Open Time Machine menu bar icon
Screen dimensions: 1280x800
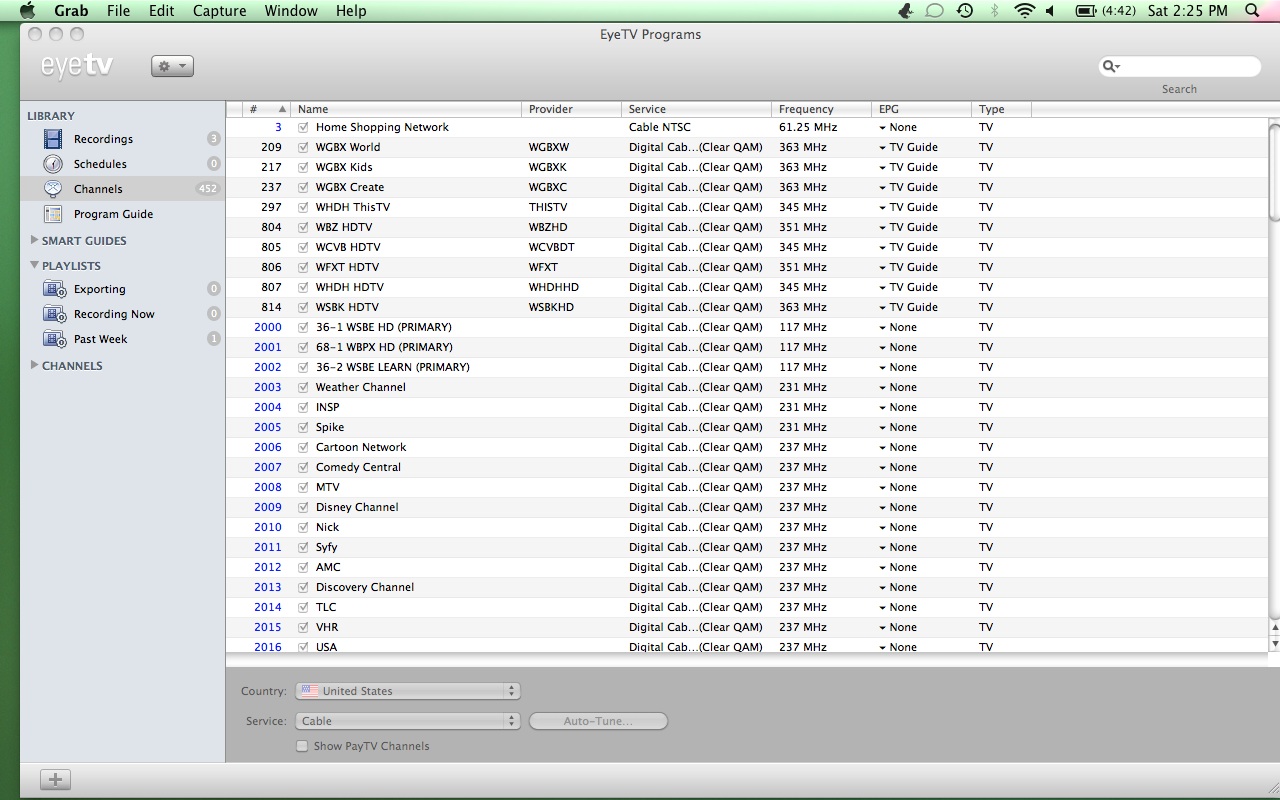point(965,11)
